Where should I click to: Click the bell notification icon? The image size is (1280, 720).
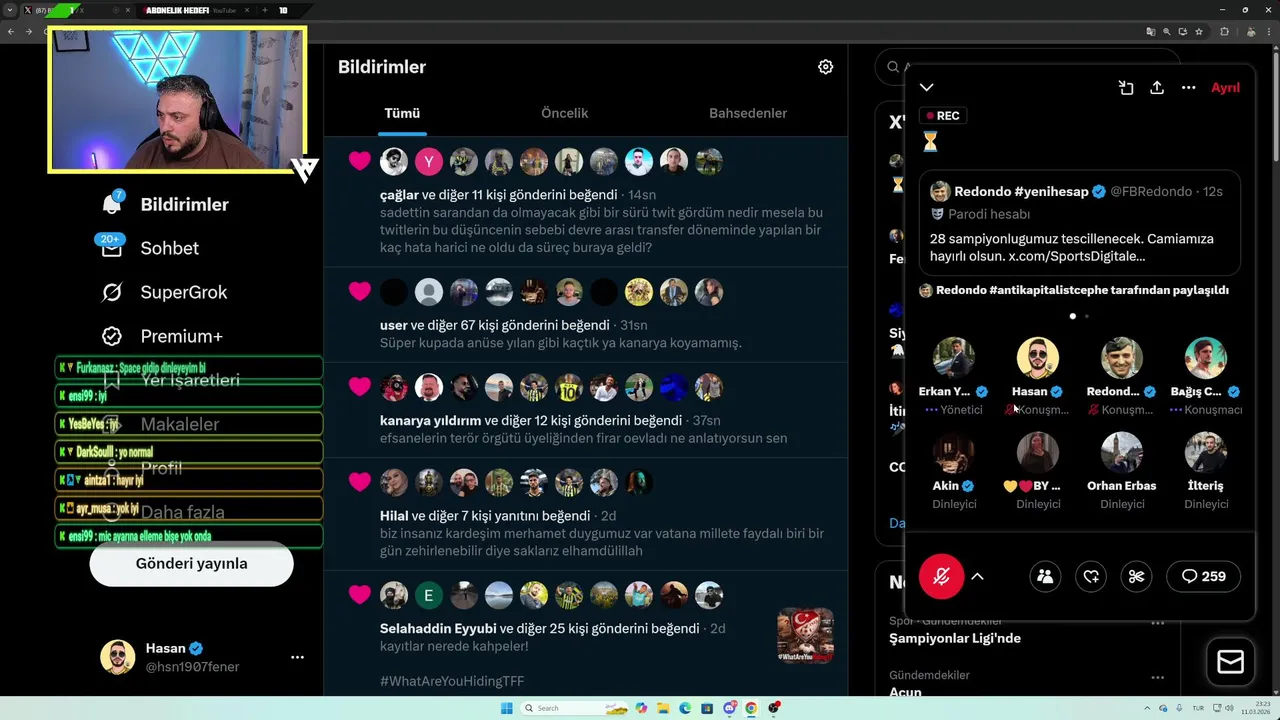coord(112,204)
